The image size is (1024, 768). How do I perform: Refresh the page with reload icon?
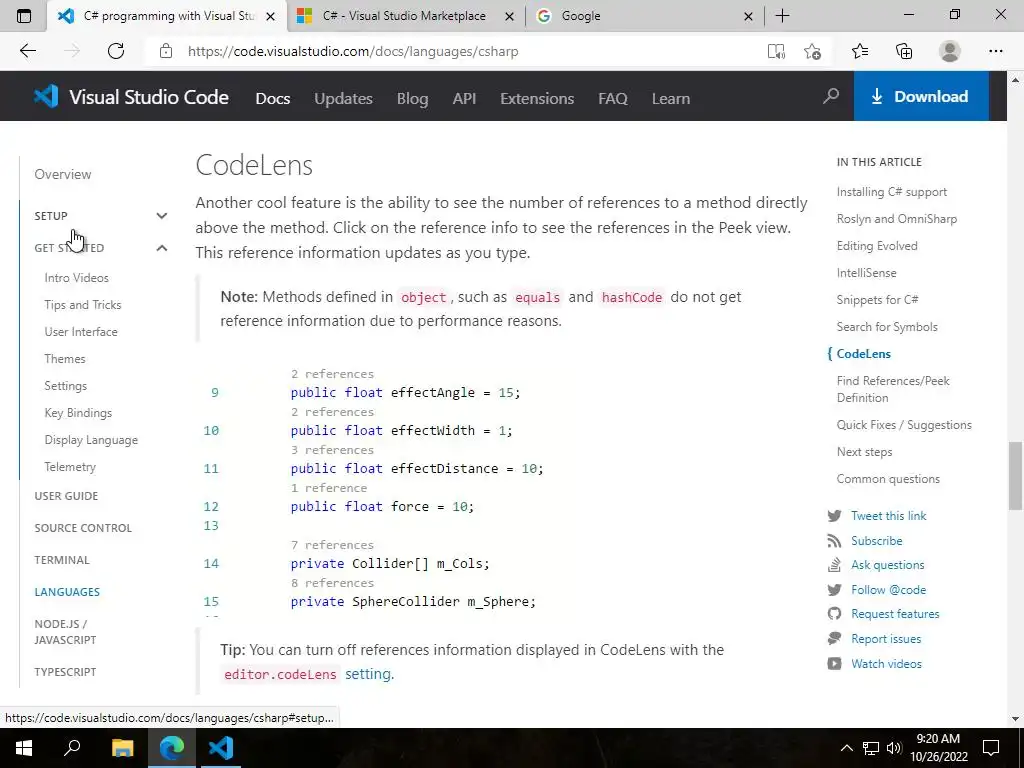point(116,51)
